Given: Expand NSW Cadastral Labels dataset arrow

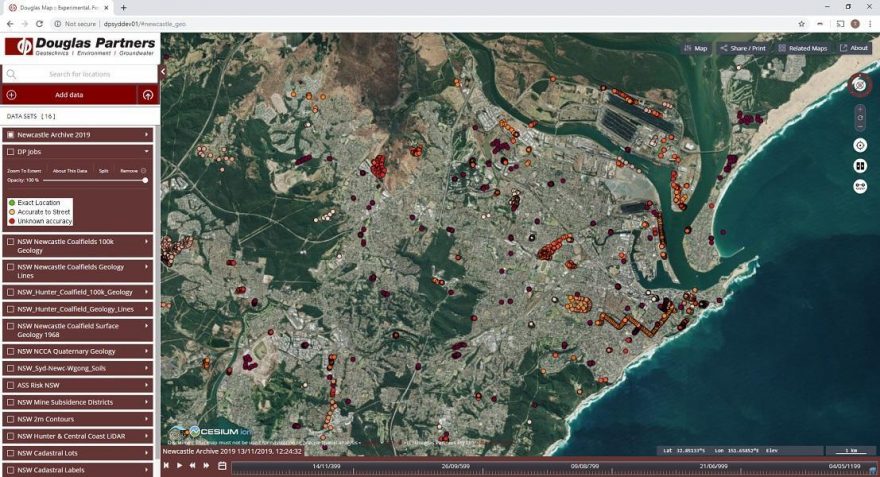Looking at the screenshot, I should [x=146, y=470].
